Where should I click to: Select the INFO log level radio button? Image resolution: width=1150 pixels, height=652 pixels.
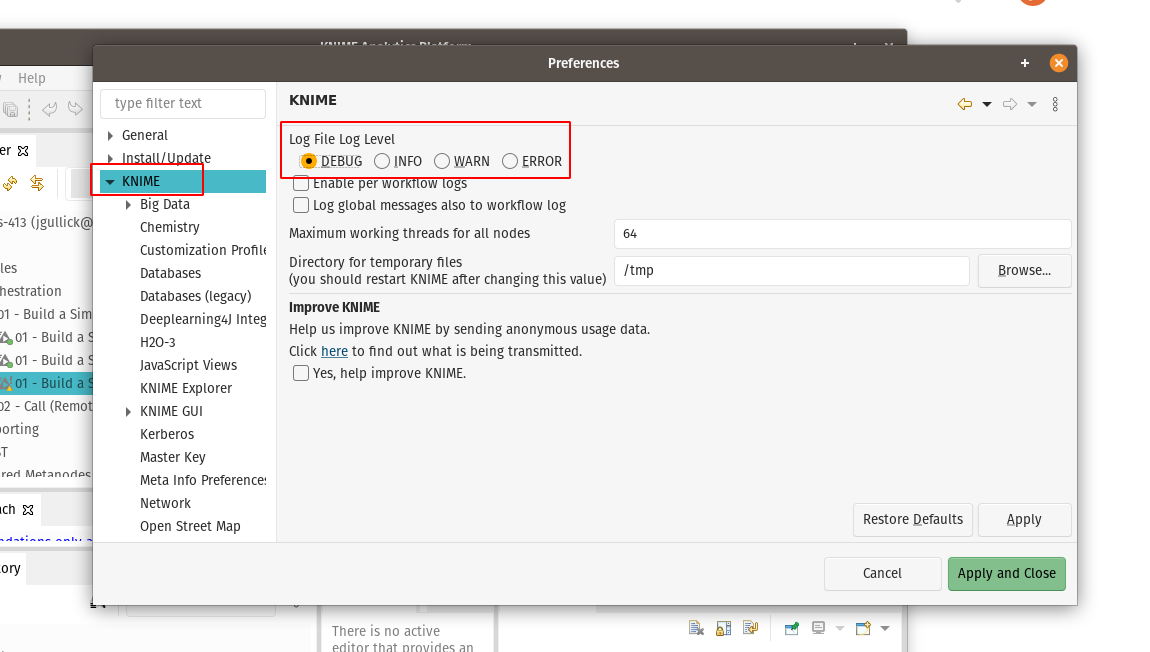(382, 161)
